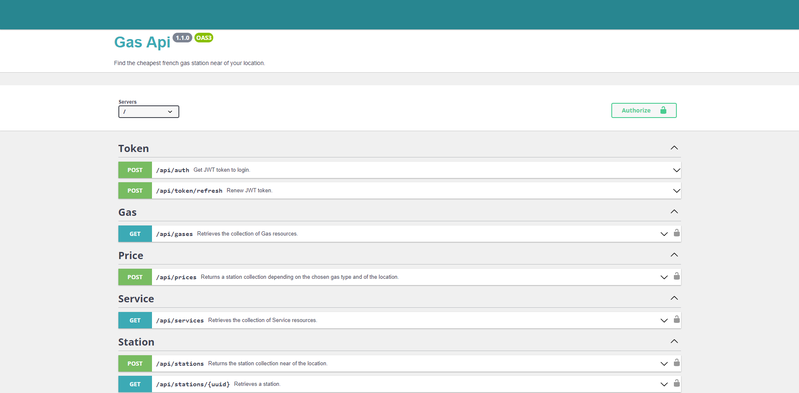Screen dimensions: 799x393
Task: Expand the /api/stations/{uuid} endpoint arrow
Action: tap(664, 384)
